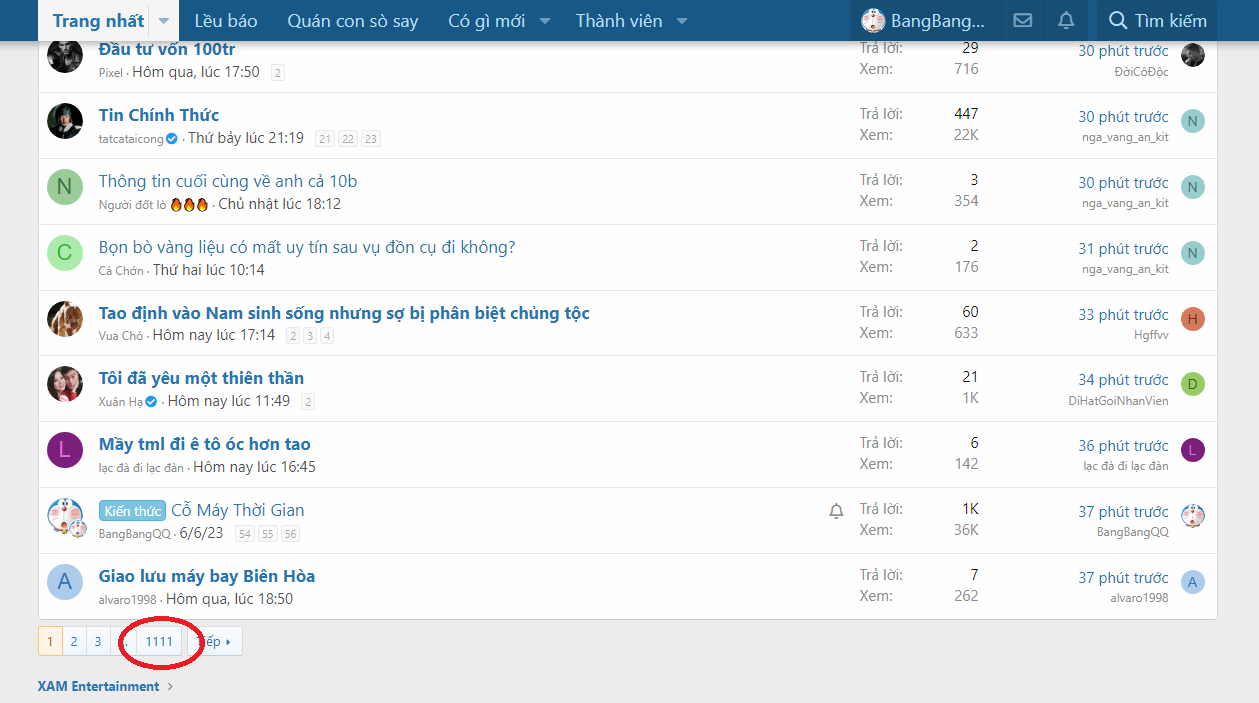This screenshot has width=1259, height=703.
Task: Open the alerts bell in navbar
Action: click(1066, 20)
